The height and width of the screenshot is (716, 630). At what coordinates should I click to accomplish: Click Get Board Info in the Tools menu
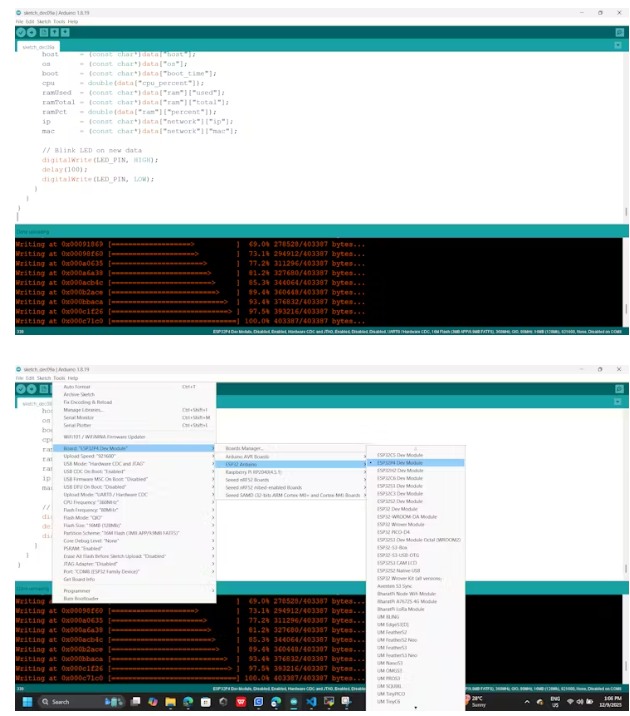click(x=79, y=579)
